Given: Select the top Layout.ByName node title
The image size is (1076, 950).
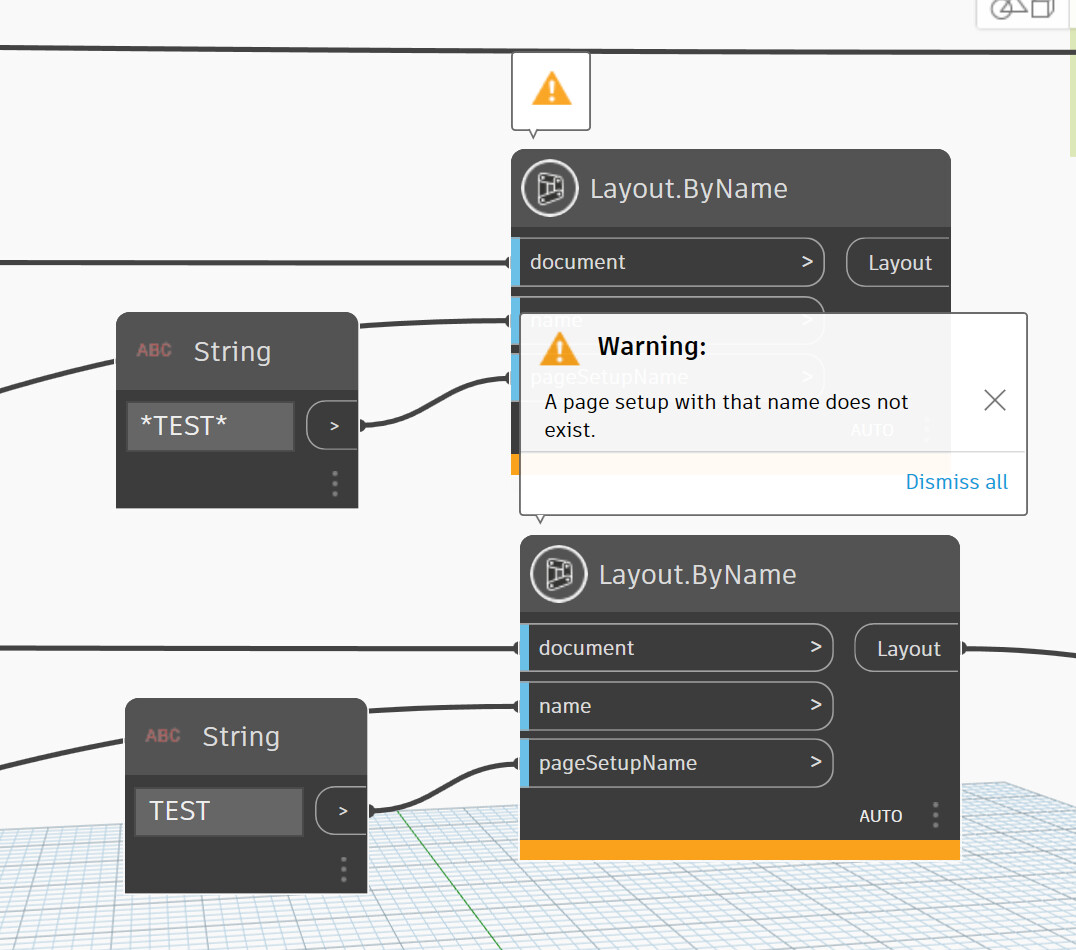Looking at the screenshot, I should tap(688, 189).
